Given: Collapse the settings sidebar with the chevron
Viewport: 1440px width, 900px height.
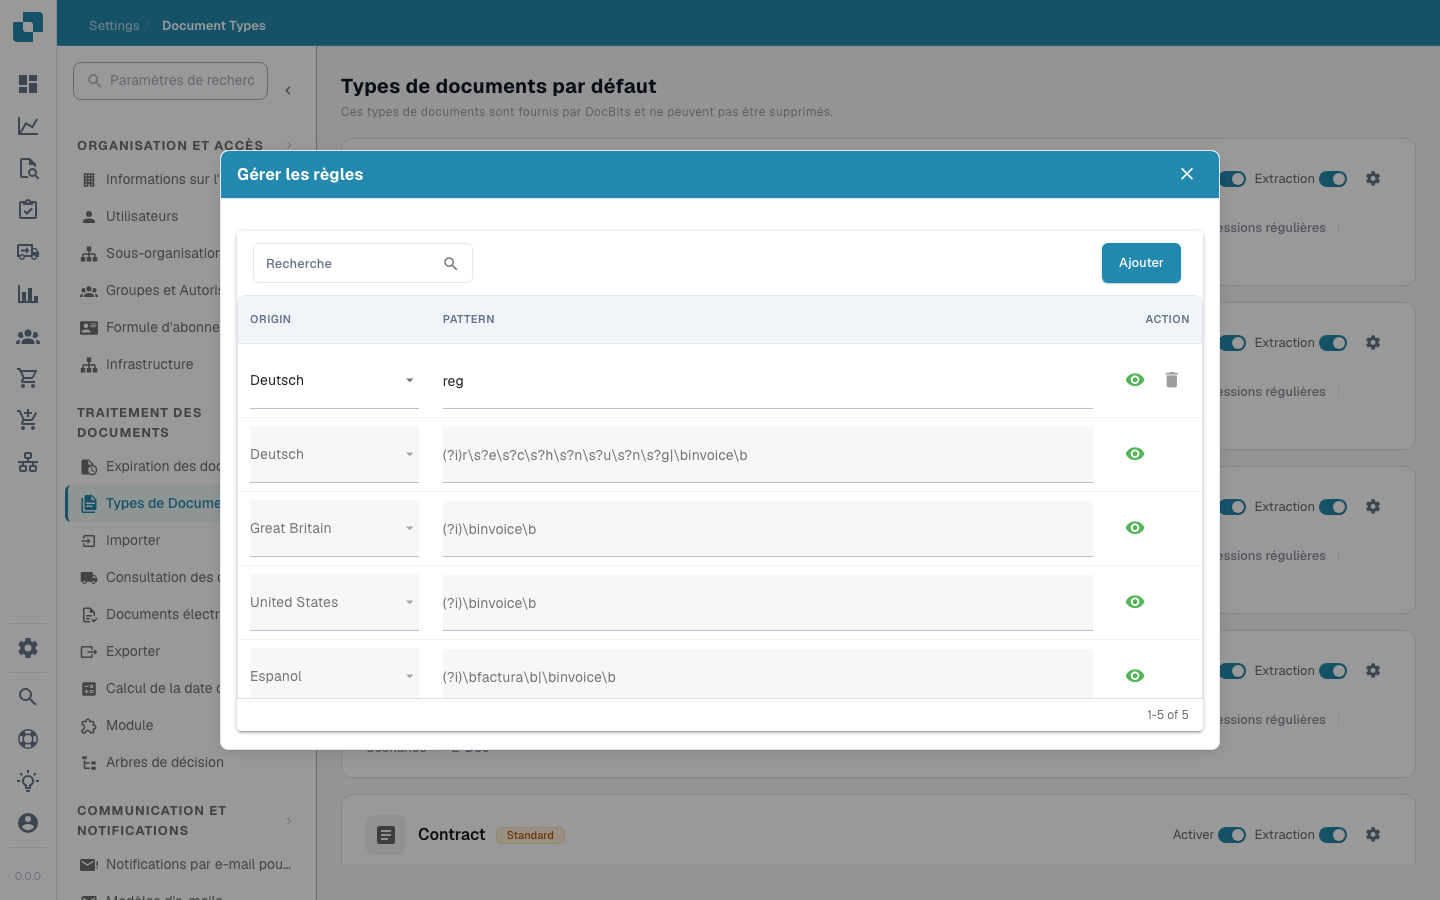Looking at the screenshot, I should pyautogui.click(x=288, y=90).
